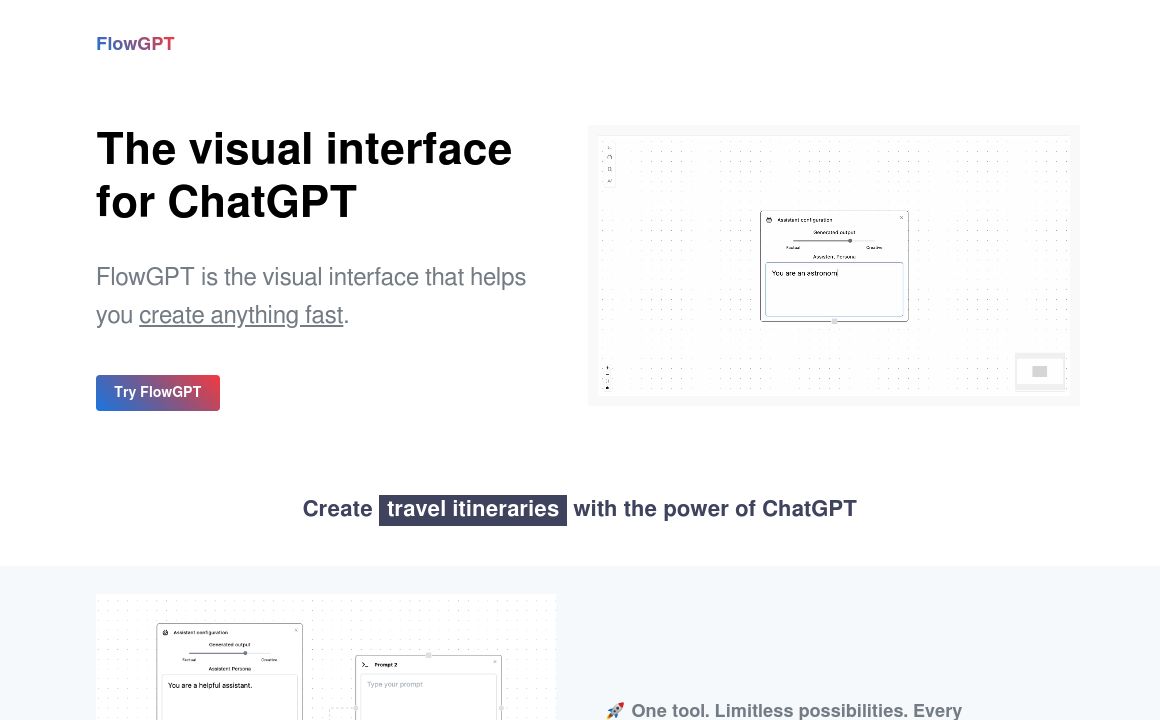
Task: Click the top connector handle of Prompt 2
Action: 428,655
